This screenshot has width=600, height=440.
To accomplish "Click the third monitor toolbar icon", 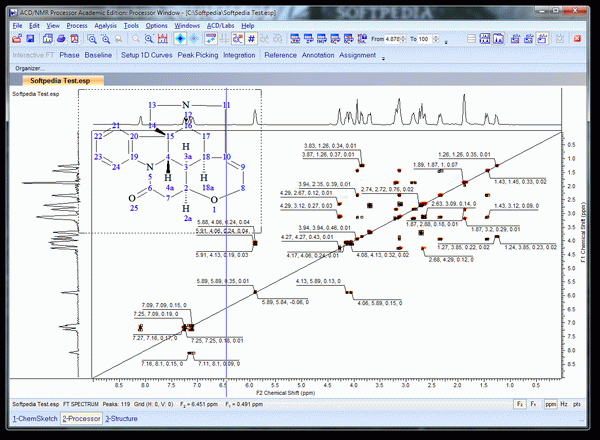I will click(322, 39).
